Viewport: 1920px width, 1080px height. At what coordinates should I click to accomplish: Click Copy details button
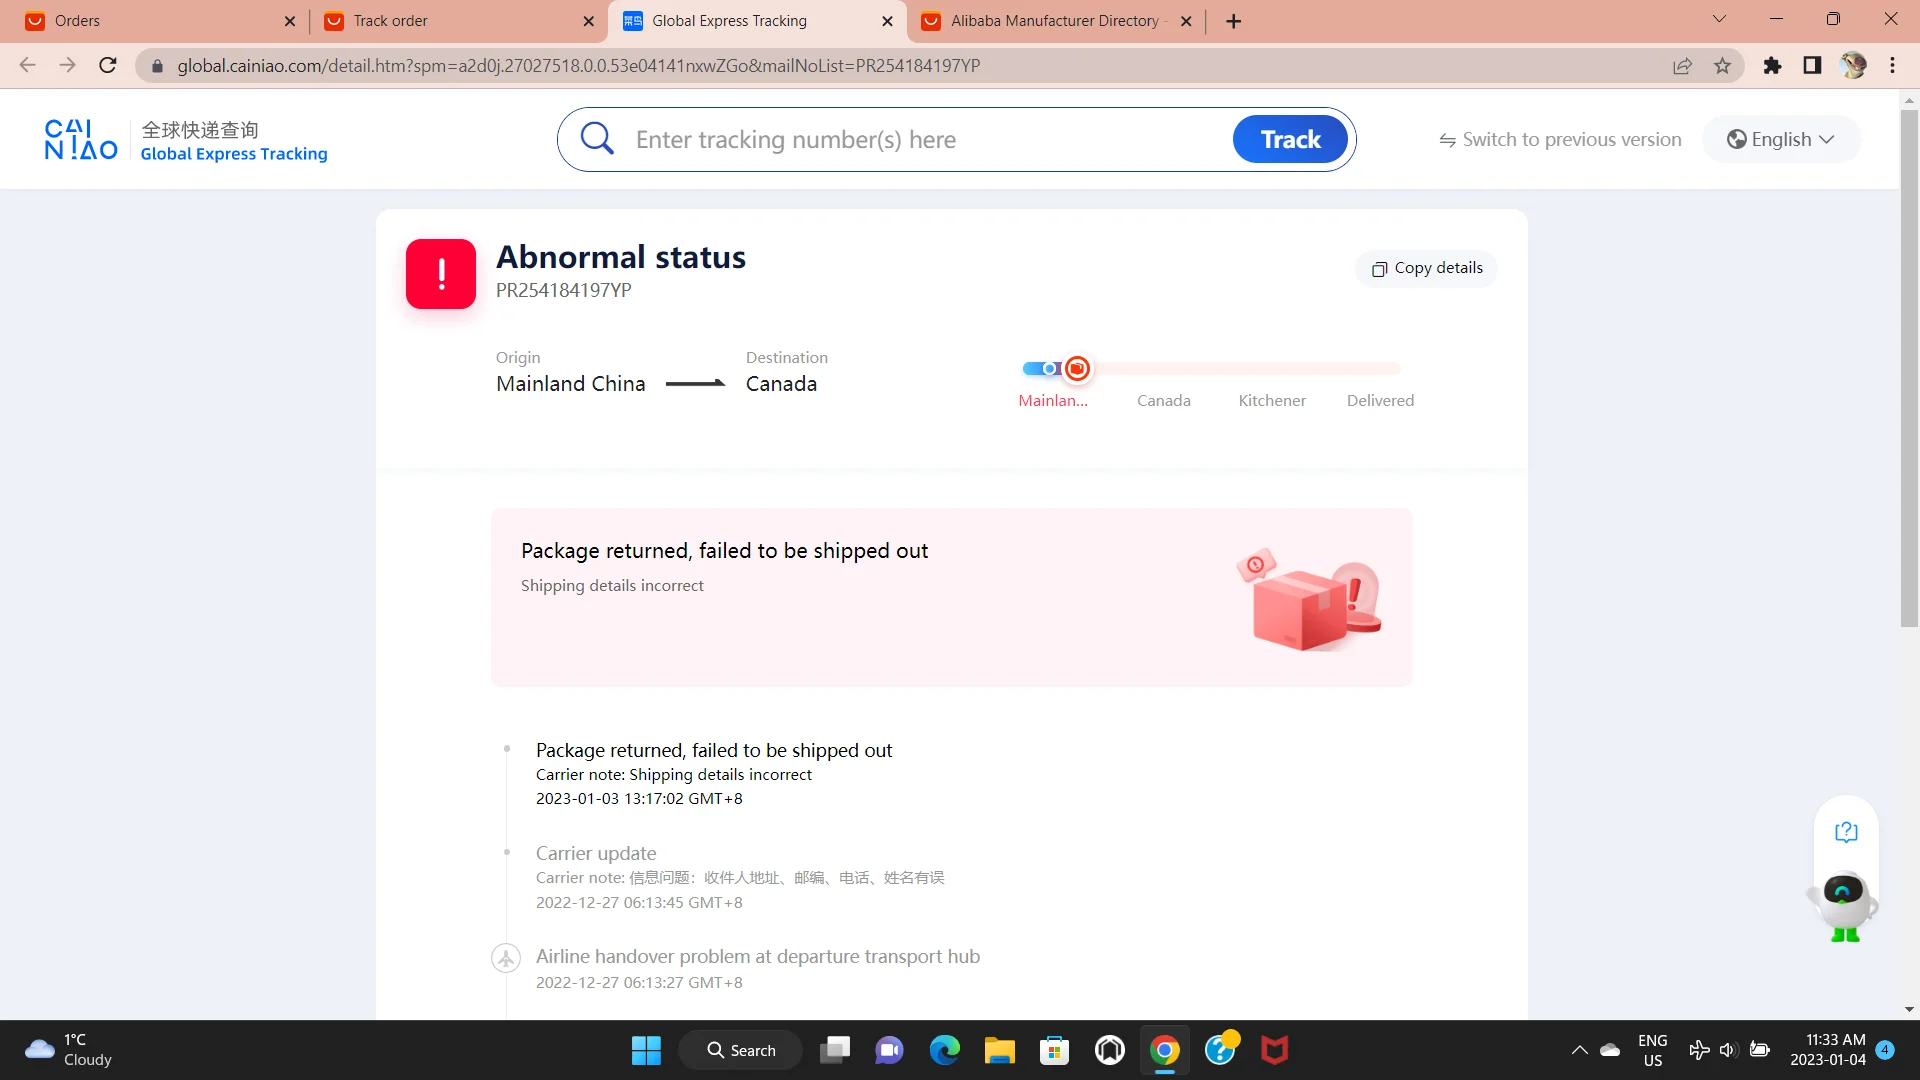(1427, 268)
